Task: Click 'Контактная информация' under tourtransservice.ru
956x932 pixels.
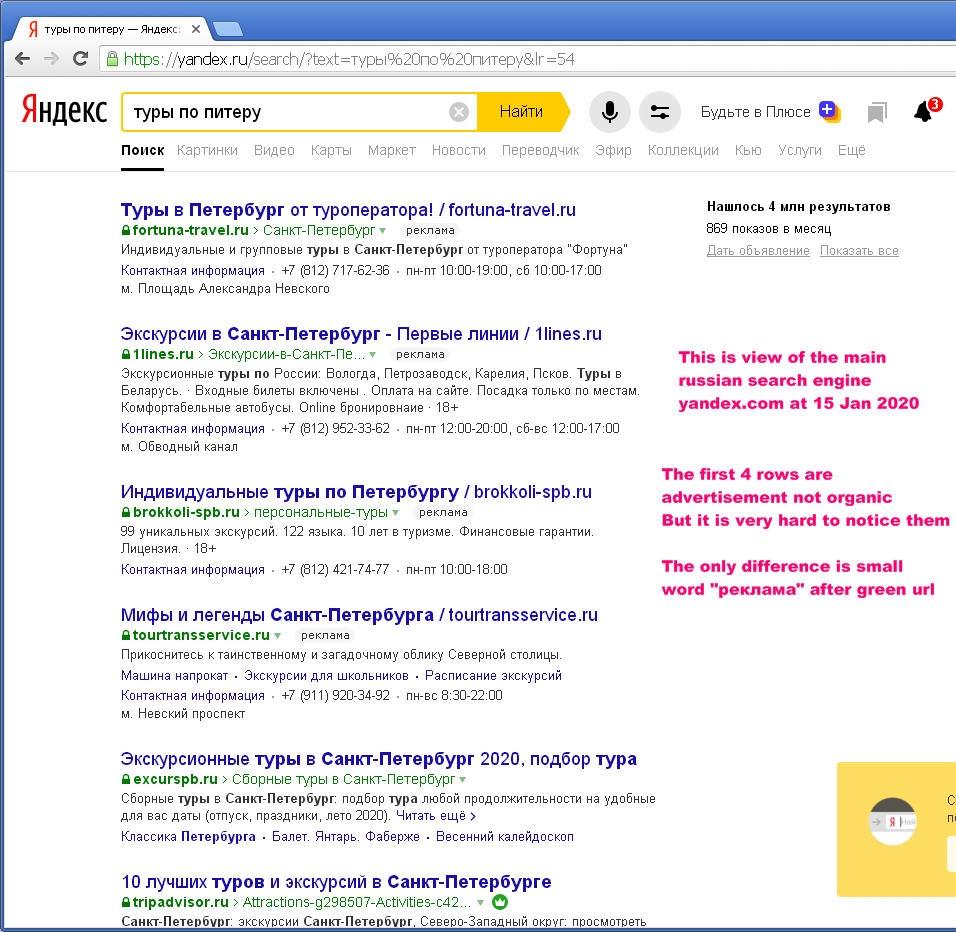Action: 193,695
